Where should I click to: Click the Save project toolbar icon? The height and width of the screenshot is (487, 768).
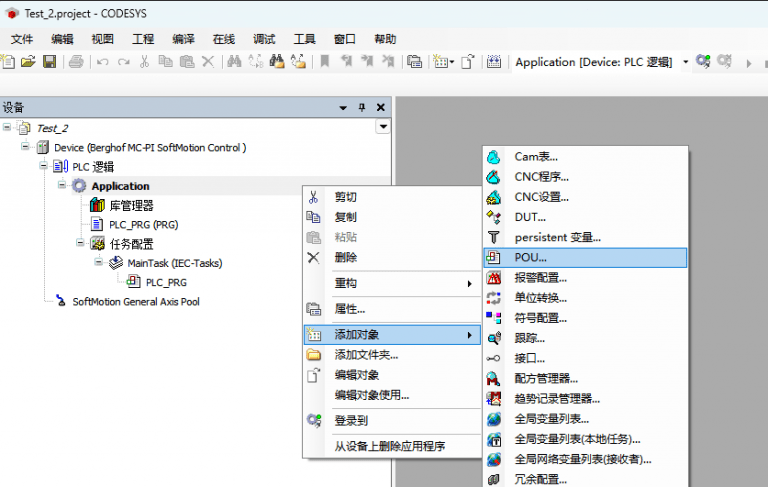[x=48, y=62]
